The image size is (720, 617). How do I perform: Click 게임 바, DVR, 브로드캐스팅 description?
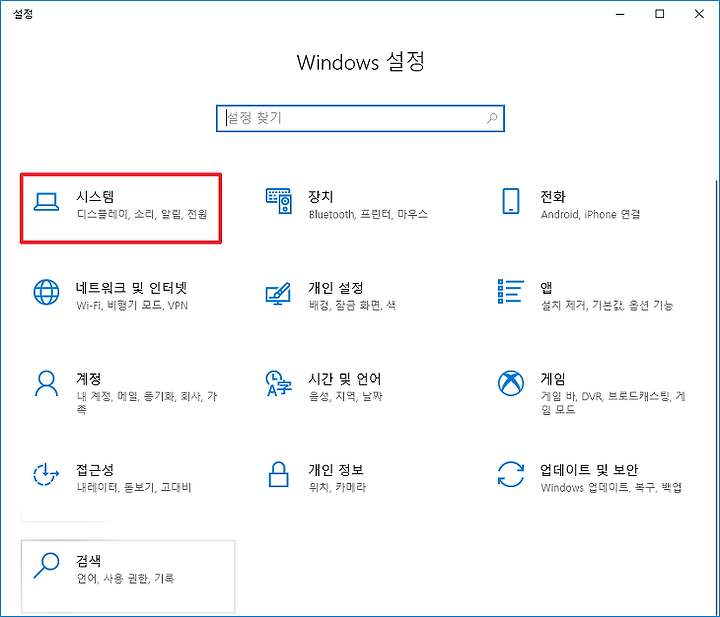[613, 403]
